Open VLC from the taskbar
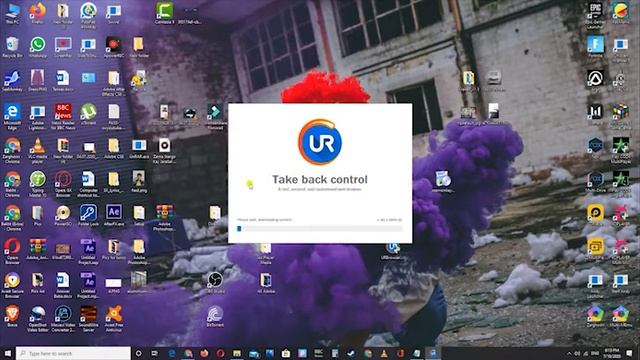640x360 pixels. [384, 353]
